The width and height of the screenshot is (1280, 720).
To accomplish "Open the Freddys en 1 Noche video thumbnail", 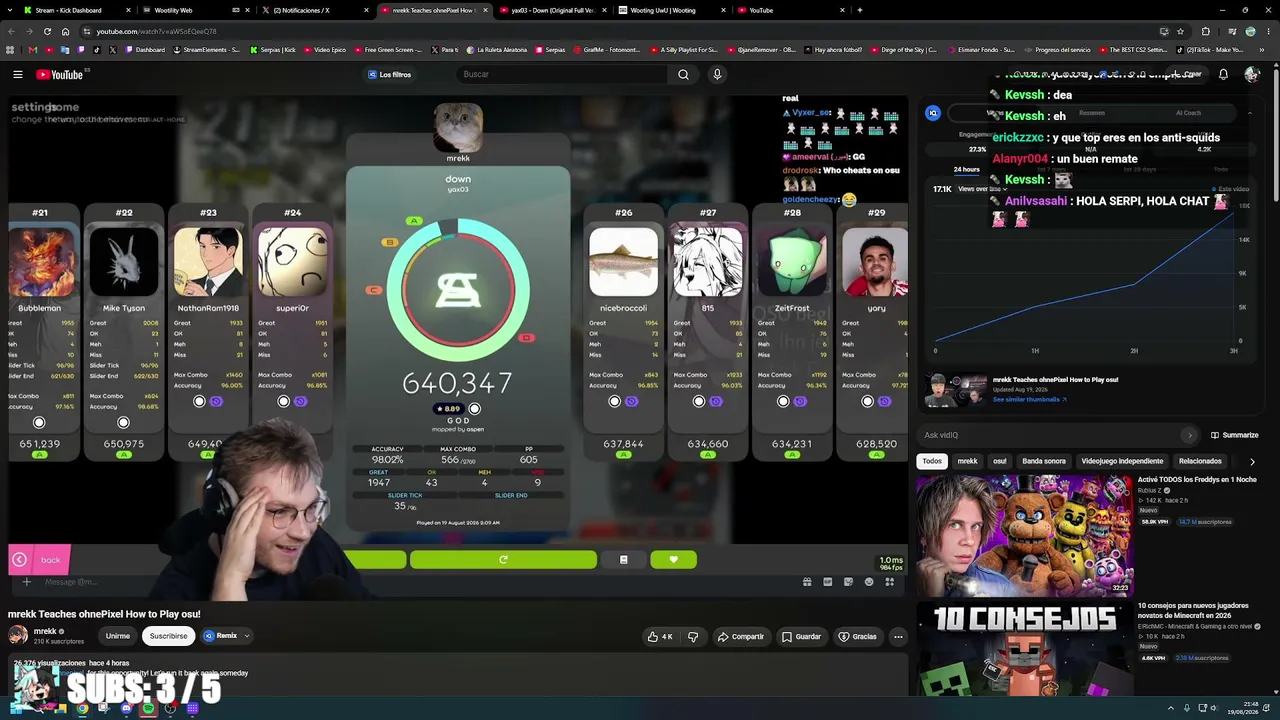I will tap(1024, 535).
